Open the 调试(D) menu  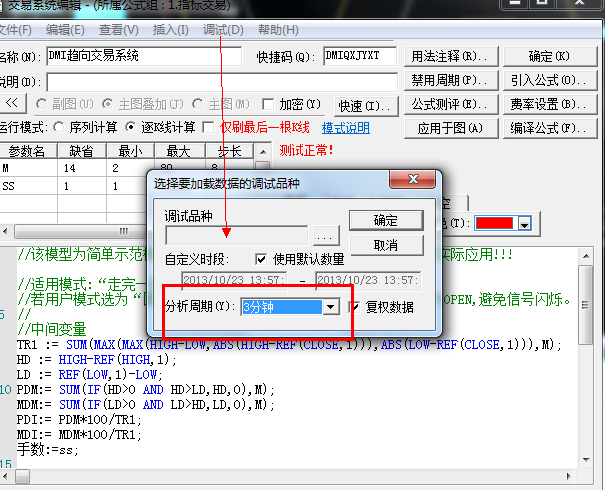coord(222,30)
